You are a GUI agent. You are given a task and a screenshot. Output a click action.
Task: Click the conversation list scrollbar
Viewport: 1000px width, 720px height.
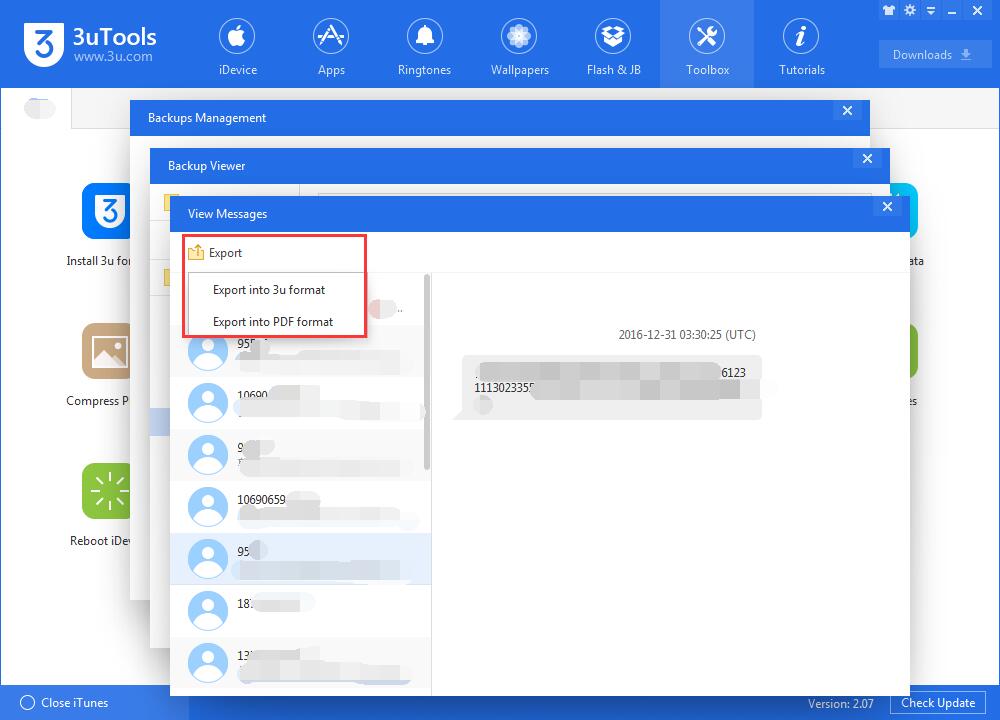[427, 372]
